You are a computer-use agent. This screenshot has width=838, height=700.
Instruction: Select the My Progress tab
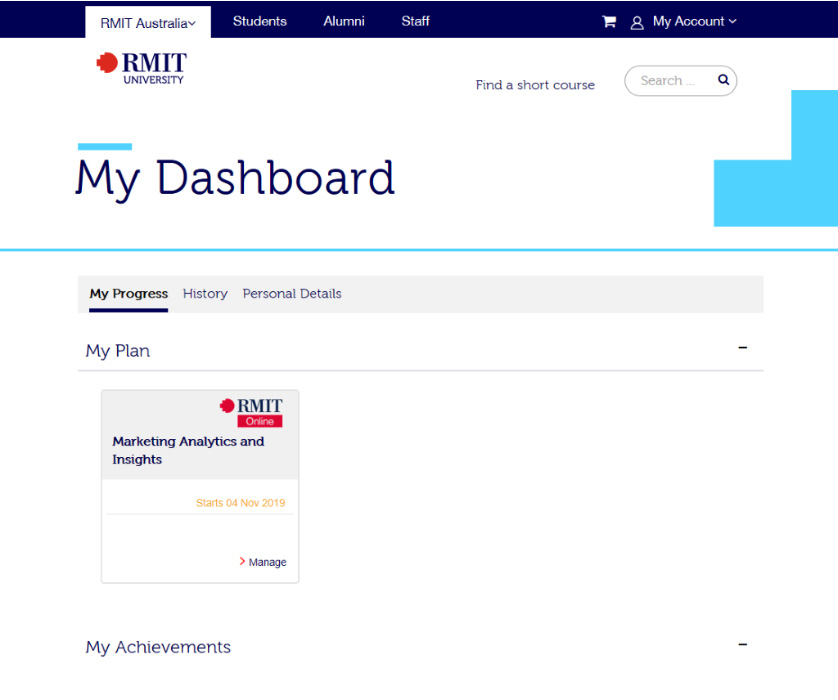pyautogui.click(x=128, y=293)
